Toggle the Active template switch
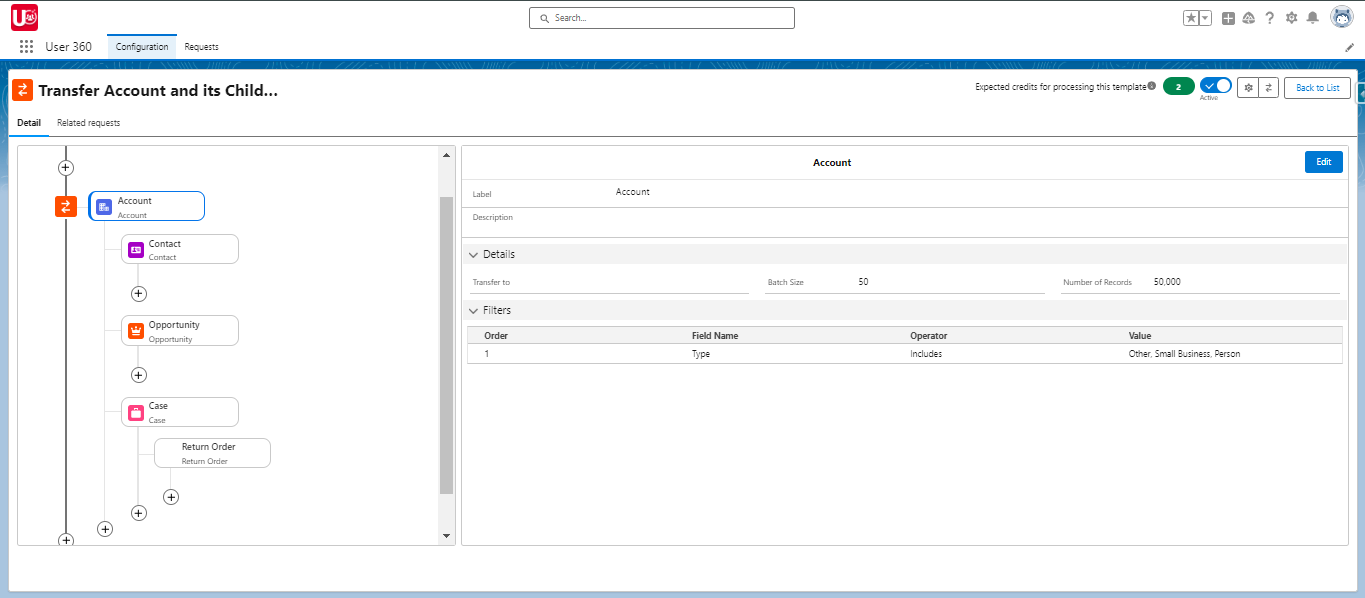This screenshot has width=1365, height=598. pos(1216,85)
